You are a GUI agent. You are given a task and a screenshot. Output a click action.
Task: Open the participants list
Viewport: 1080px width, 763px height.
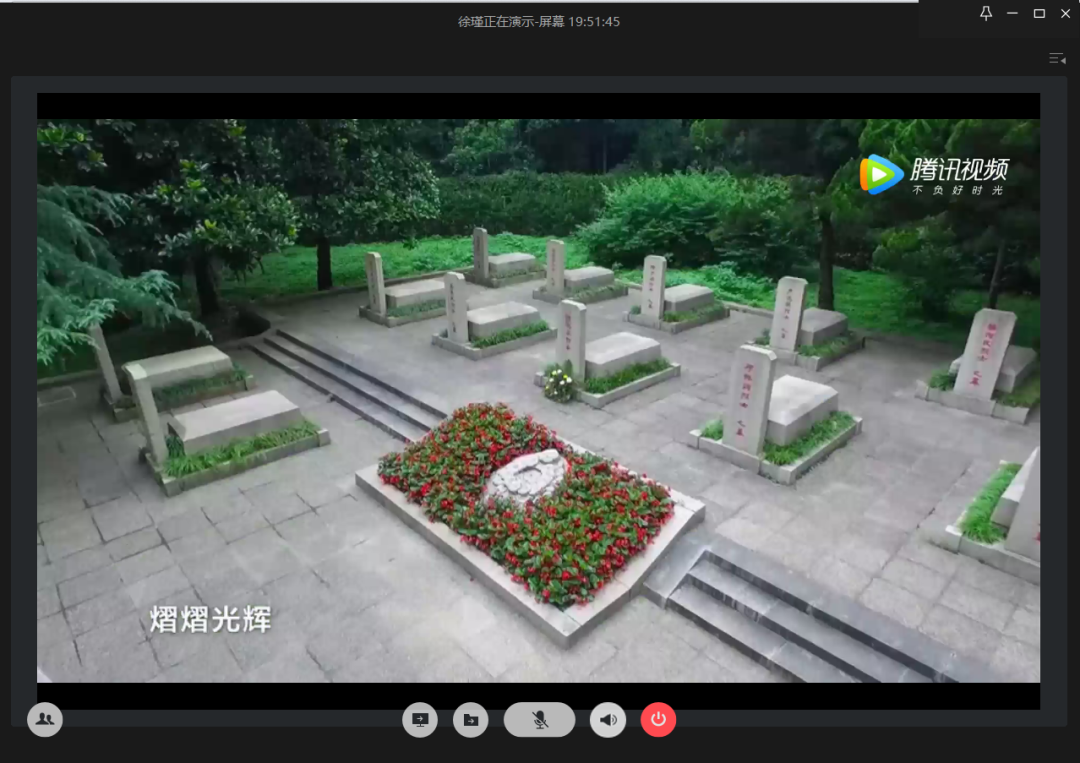[45, 719]
